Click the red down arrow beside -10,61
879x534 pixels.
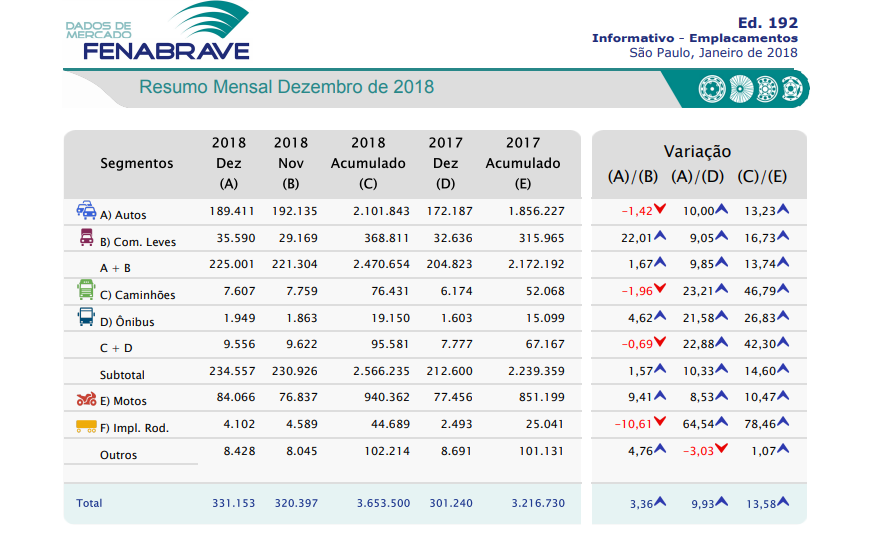(661, 423)
